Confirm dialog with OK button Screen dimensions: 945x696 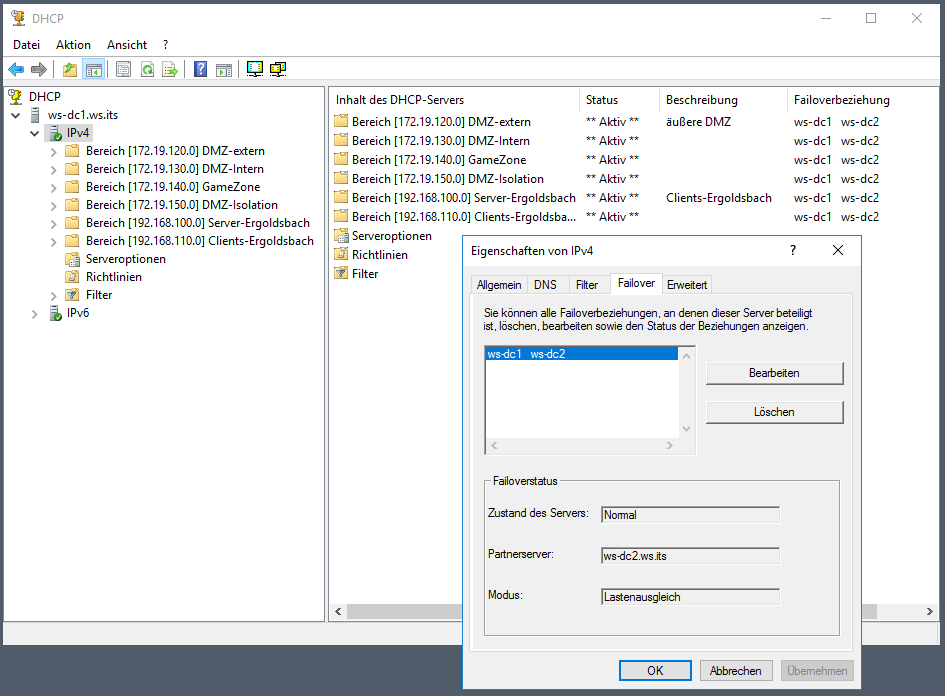pyautogui.click(x=655, y=671)
